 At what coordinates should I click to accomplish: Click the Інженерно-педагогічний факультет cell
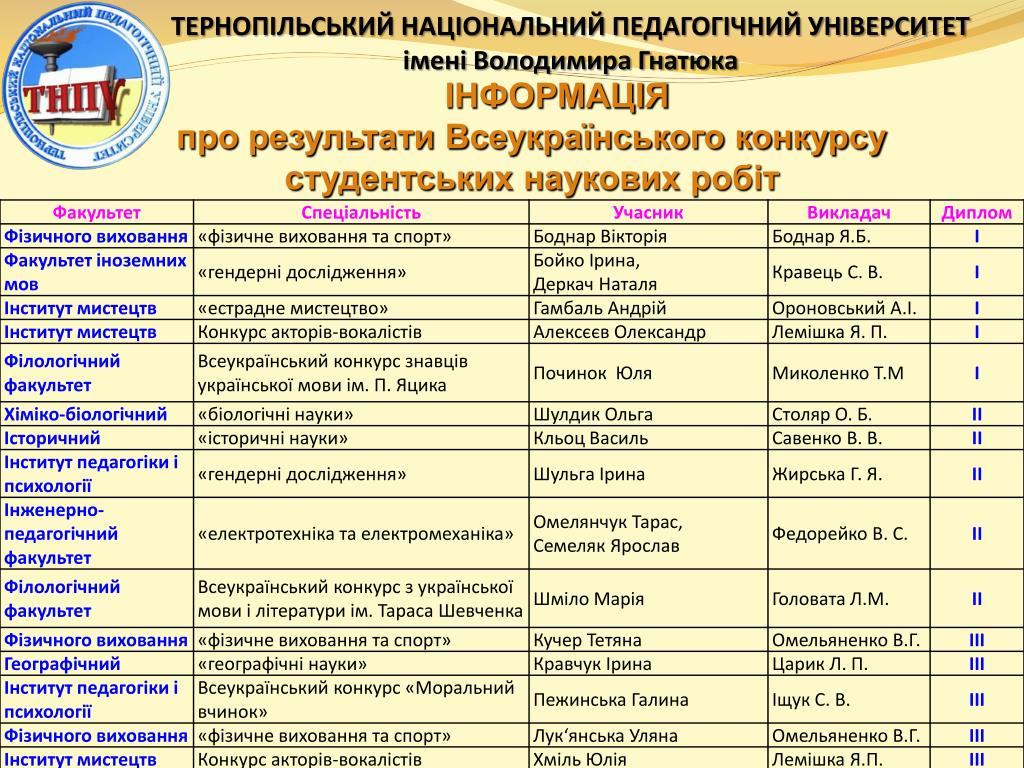tap(97, 534)
